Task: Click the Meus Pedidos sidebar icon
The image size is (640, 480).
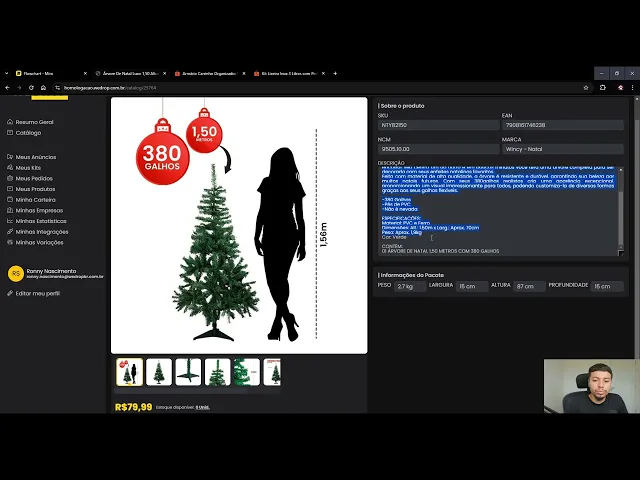Action: [x=10, y=178]
